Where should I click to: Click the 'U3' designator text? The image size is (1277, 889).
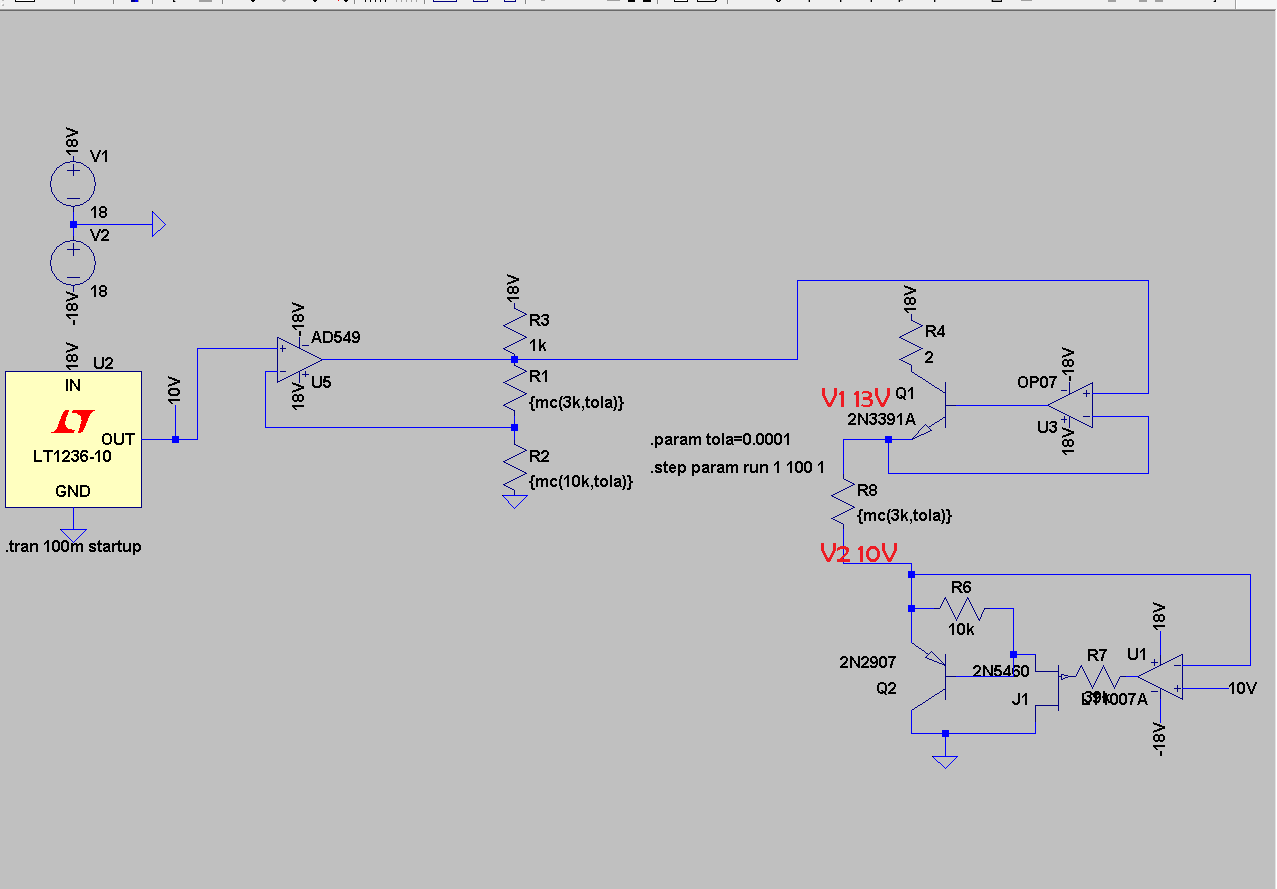1047,427
